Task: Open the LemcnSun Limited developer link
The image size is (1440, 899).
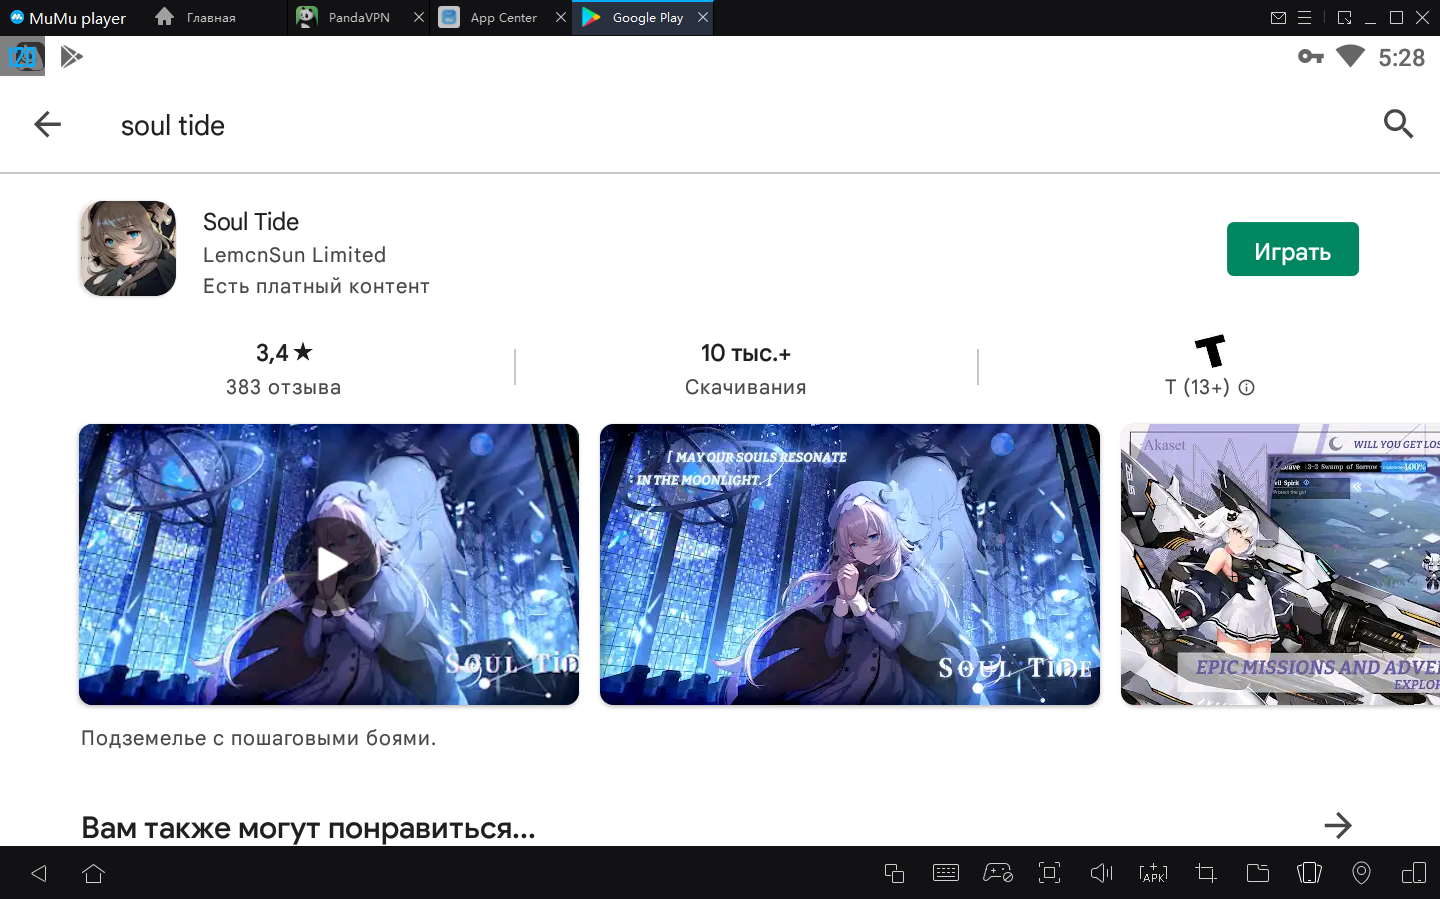Action: pos(294,255)
